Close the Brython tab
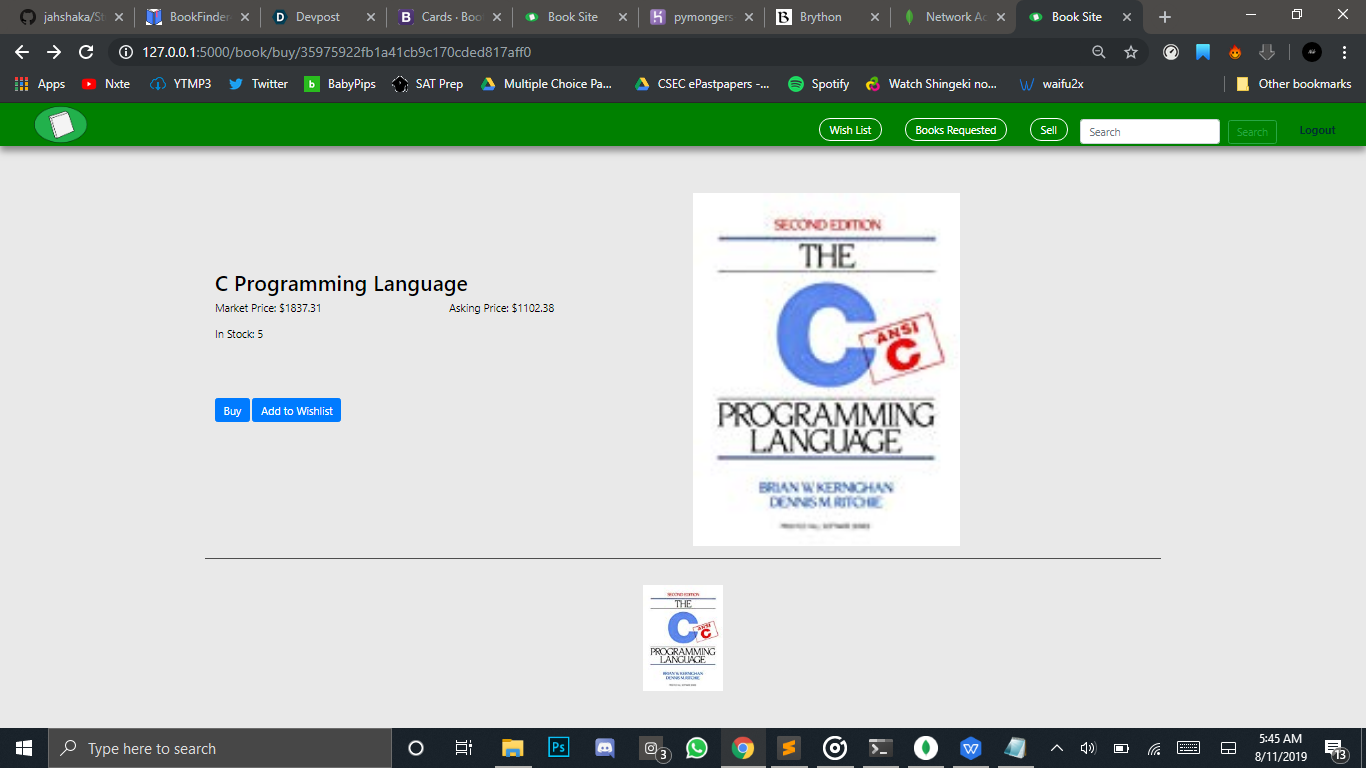 point(875,17)
